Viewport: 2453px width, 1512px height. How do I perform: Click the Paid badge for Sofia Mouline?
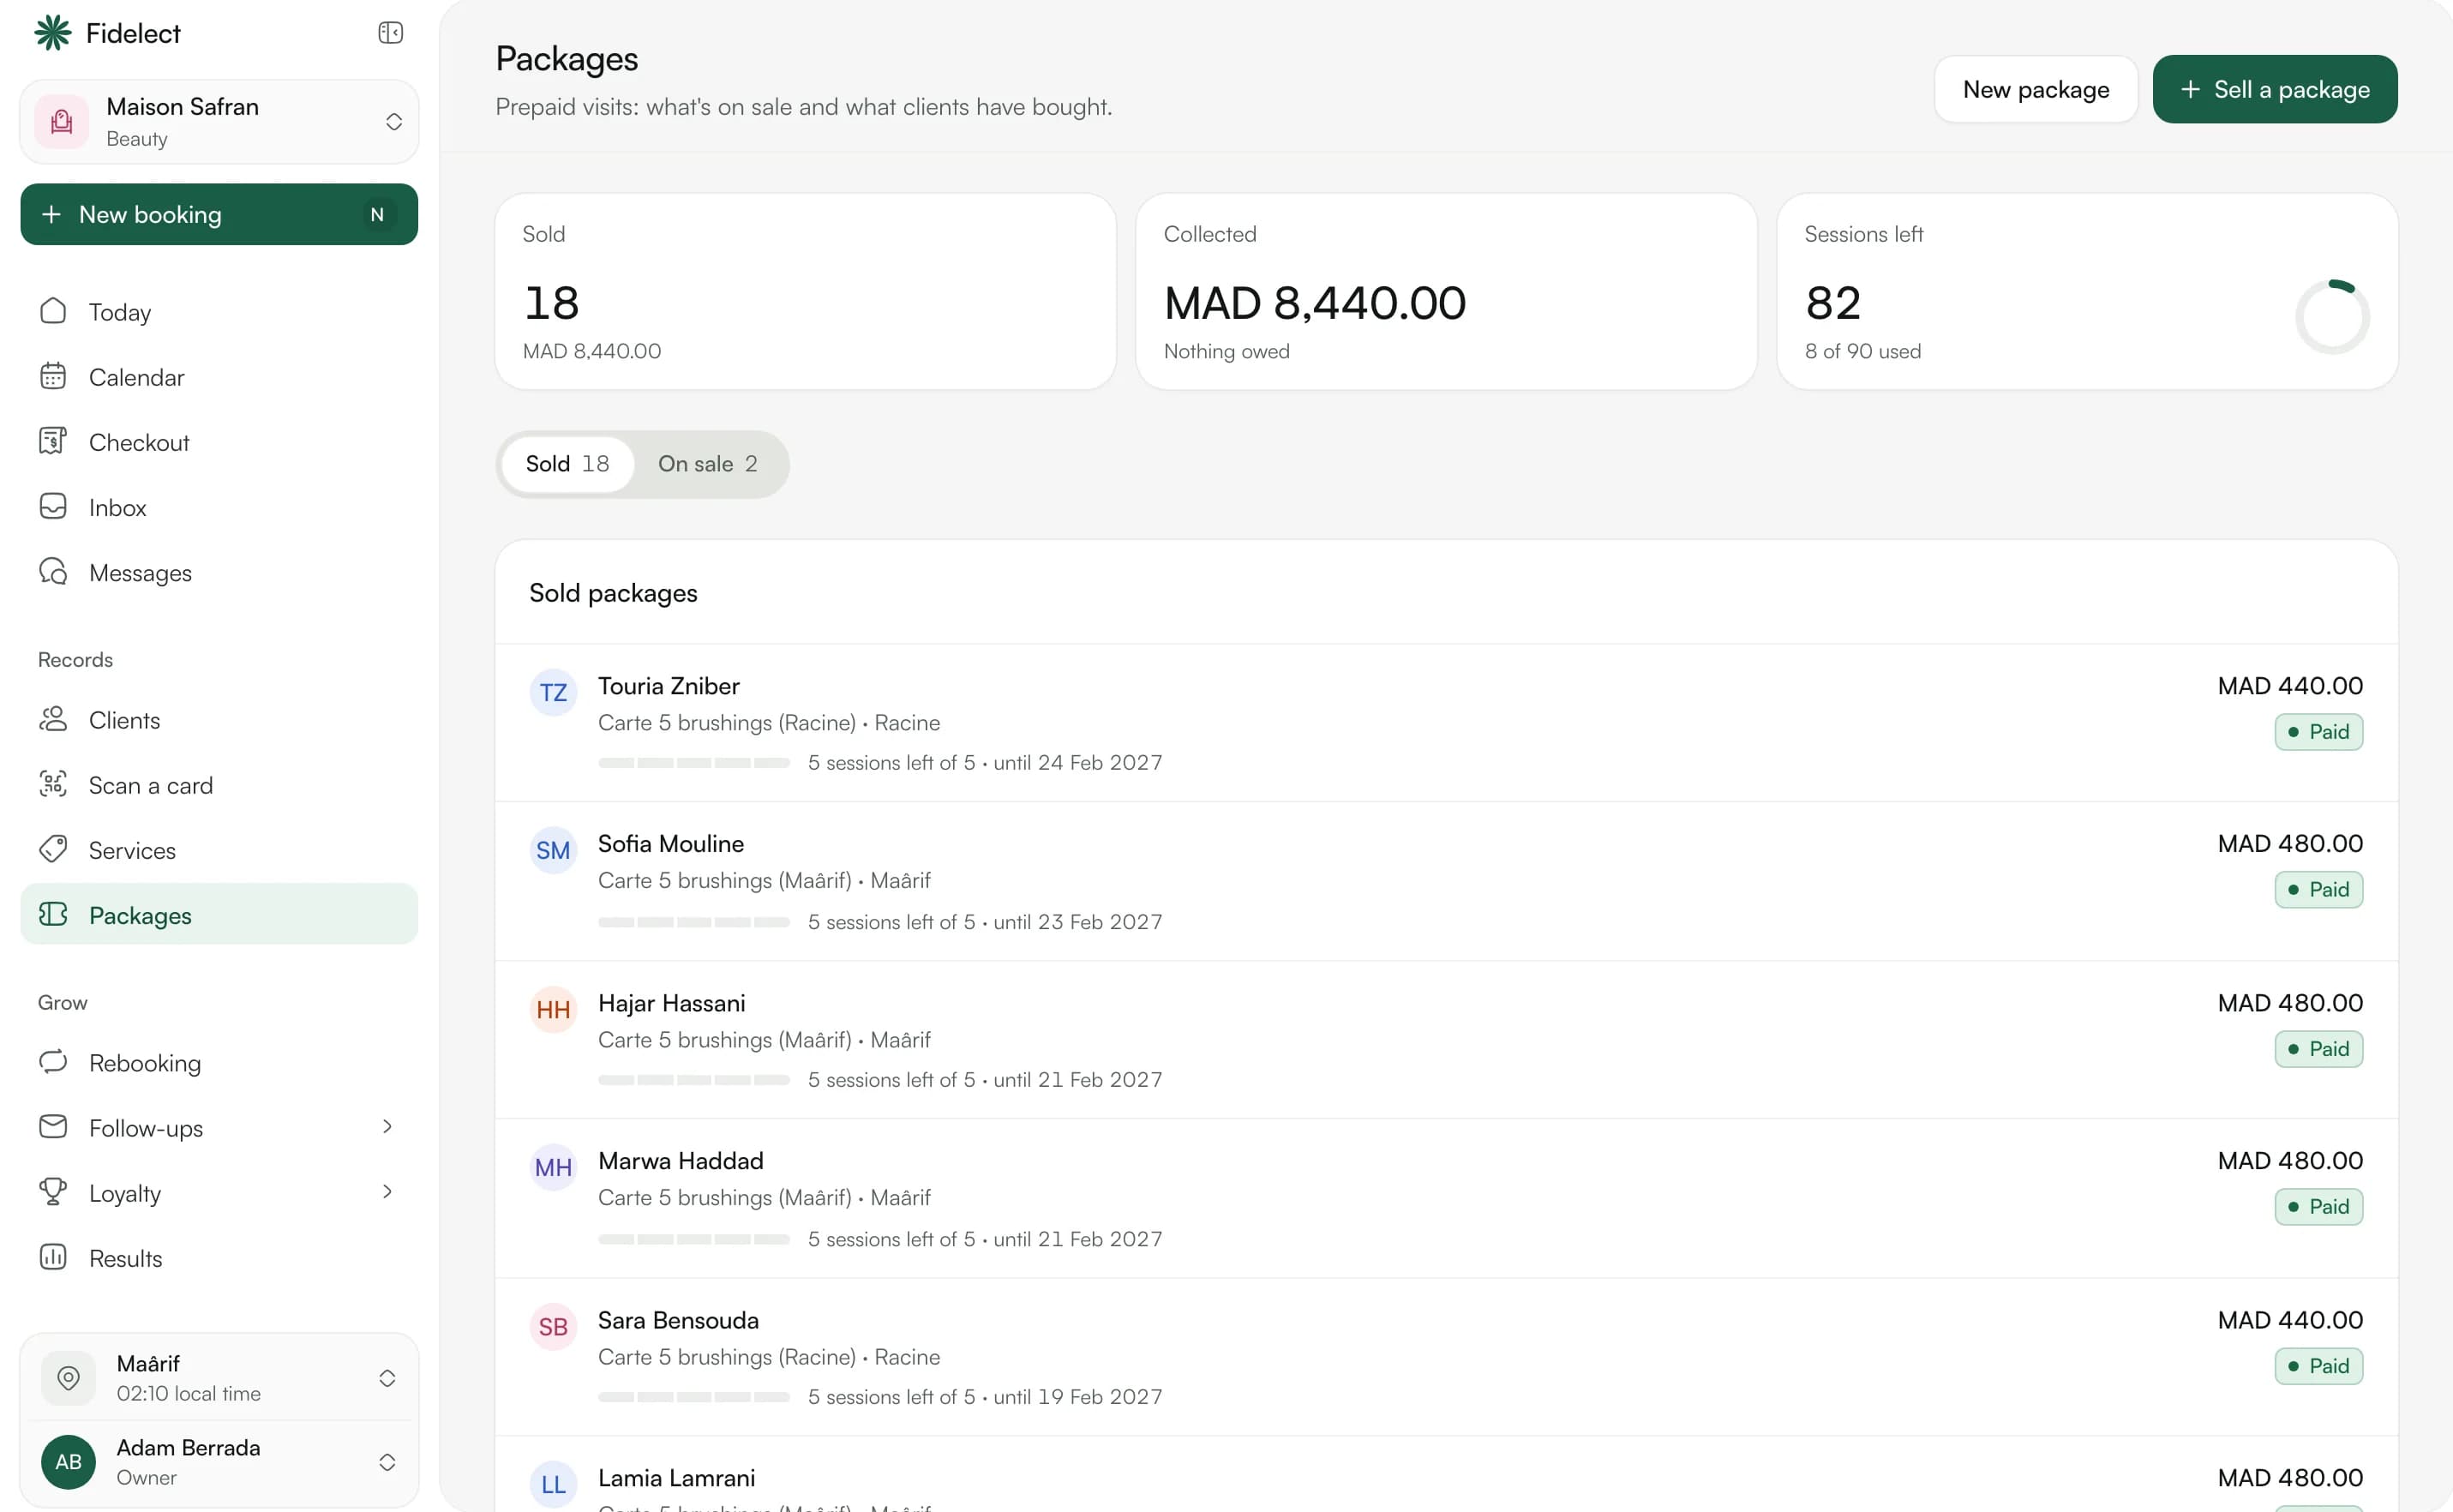2319,890
